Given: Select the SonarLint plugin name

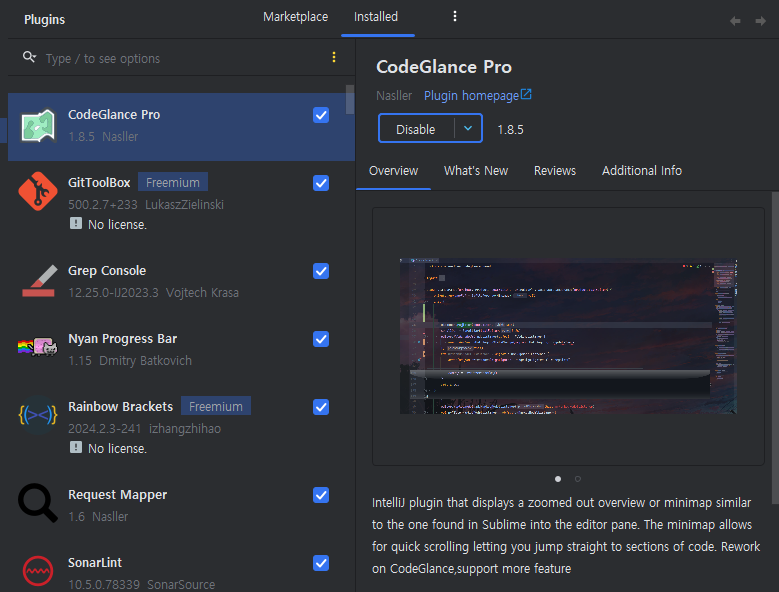Looking at the screenshot, I should point(95,563).
